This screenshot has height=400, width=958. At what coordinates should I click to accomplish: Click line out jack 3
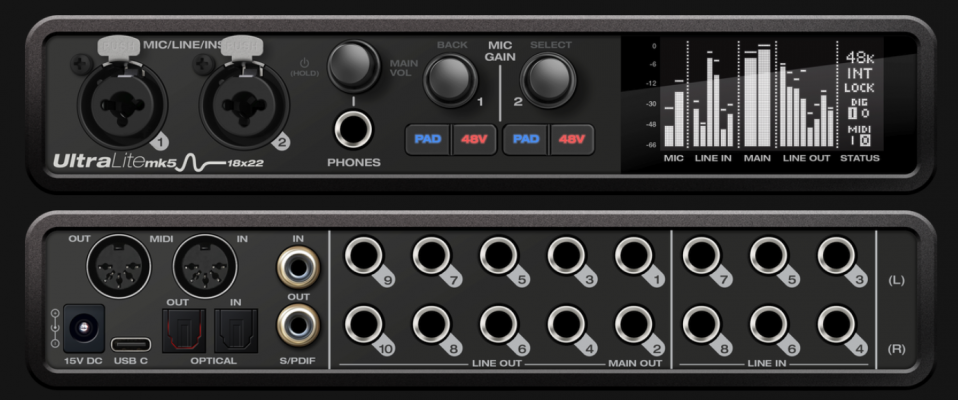pyautogui.click(x=566, y=255)
